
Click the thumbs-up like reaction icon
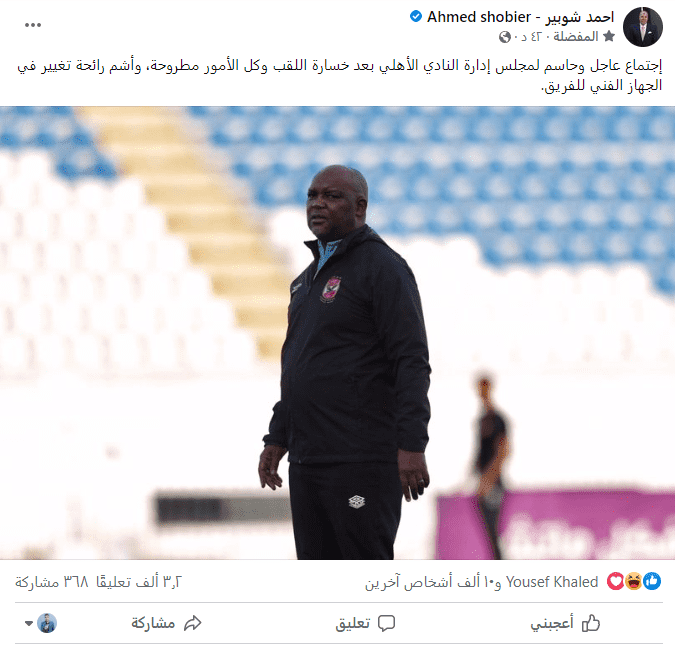(652, 582)
